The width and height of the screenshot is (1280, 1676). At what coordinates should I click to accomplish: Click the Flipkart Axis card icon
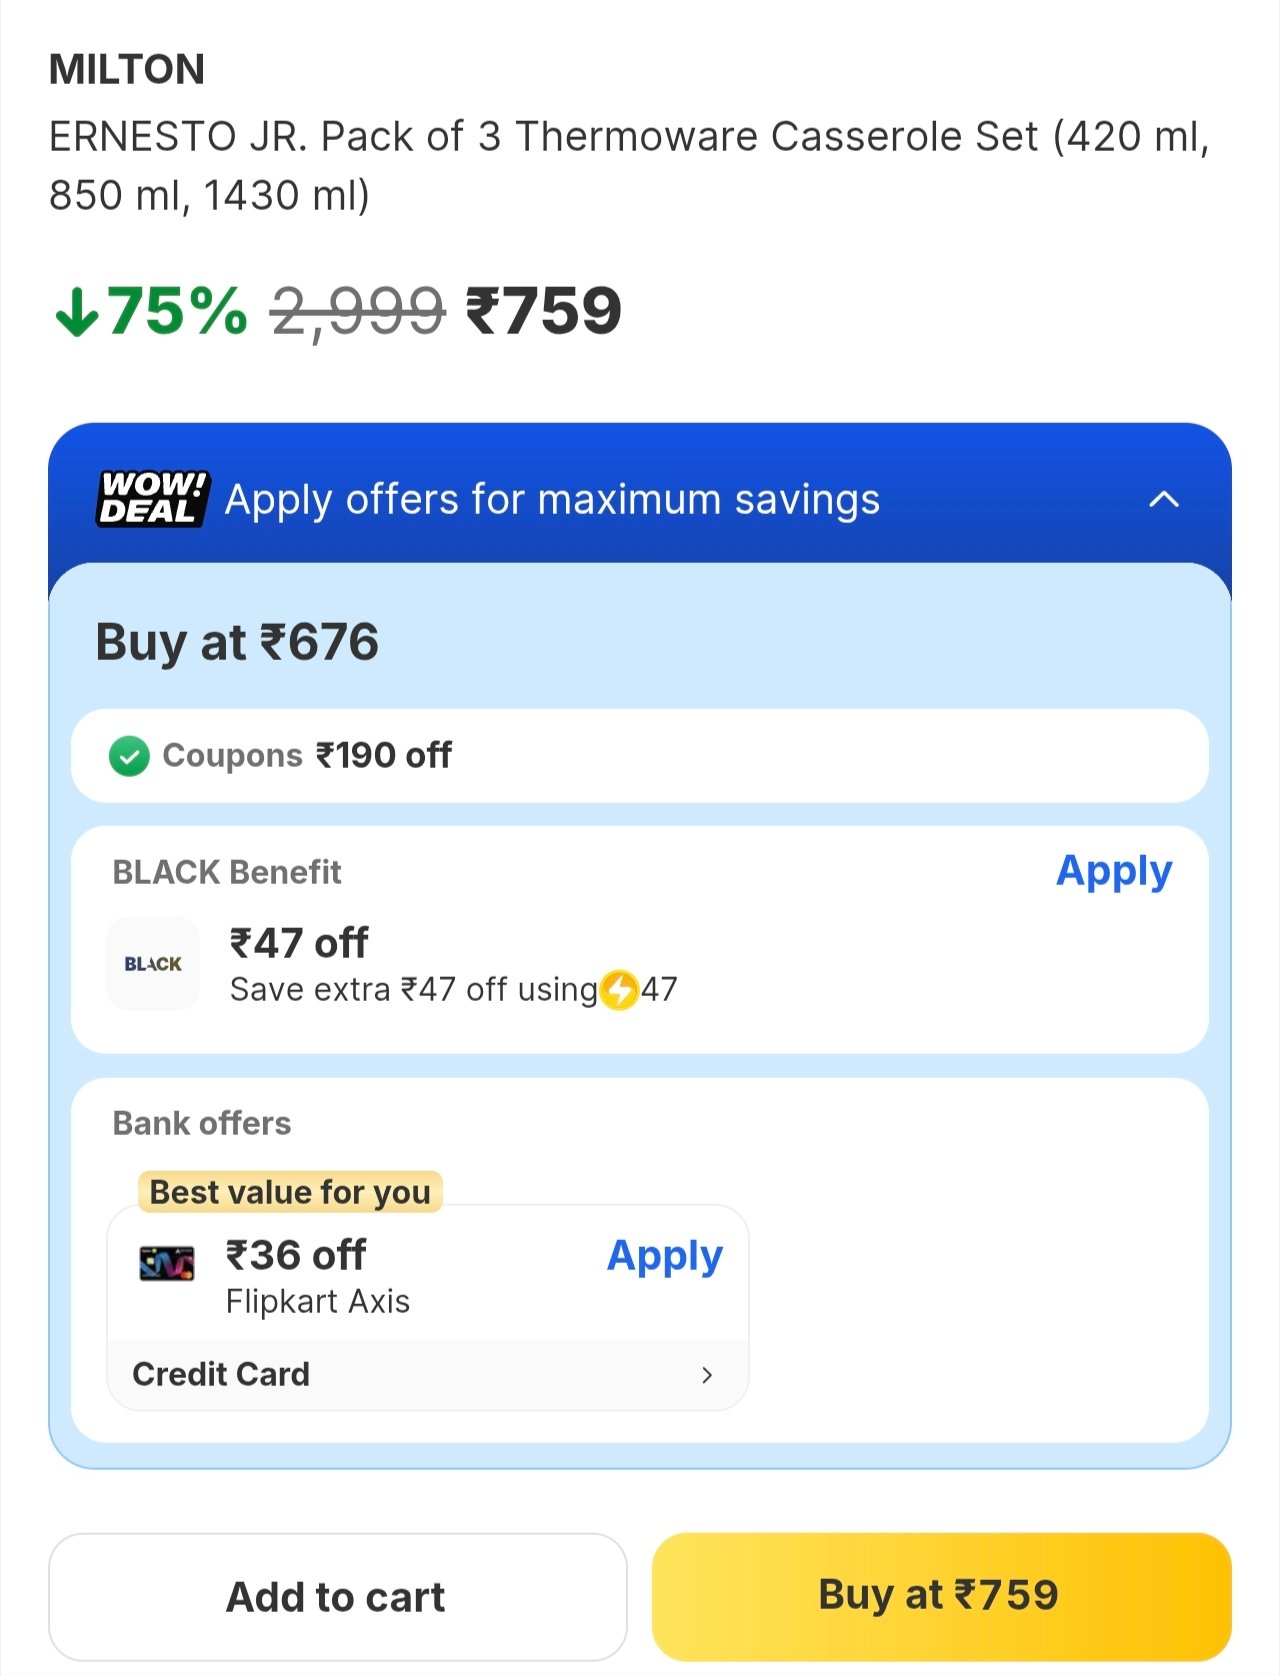(x=167, y=1265)
